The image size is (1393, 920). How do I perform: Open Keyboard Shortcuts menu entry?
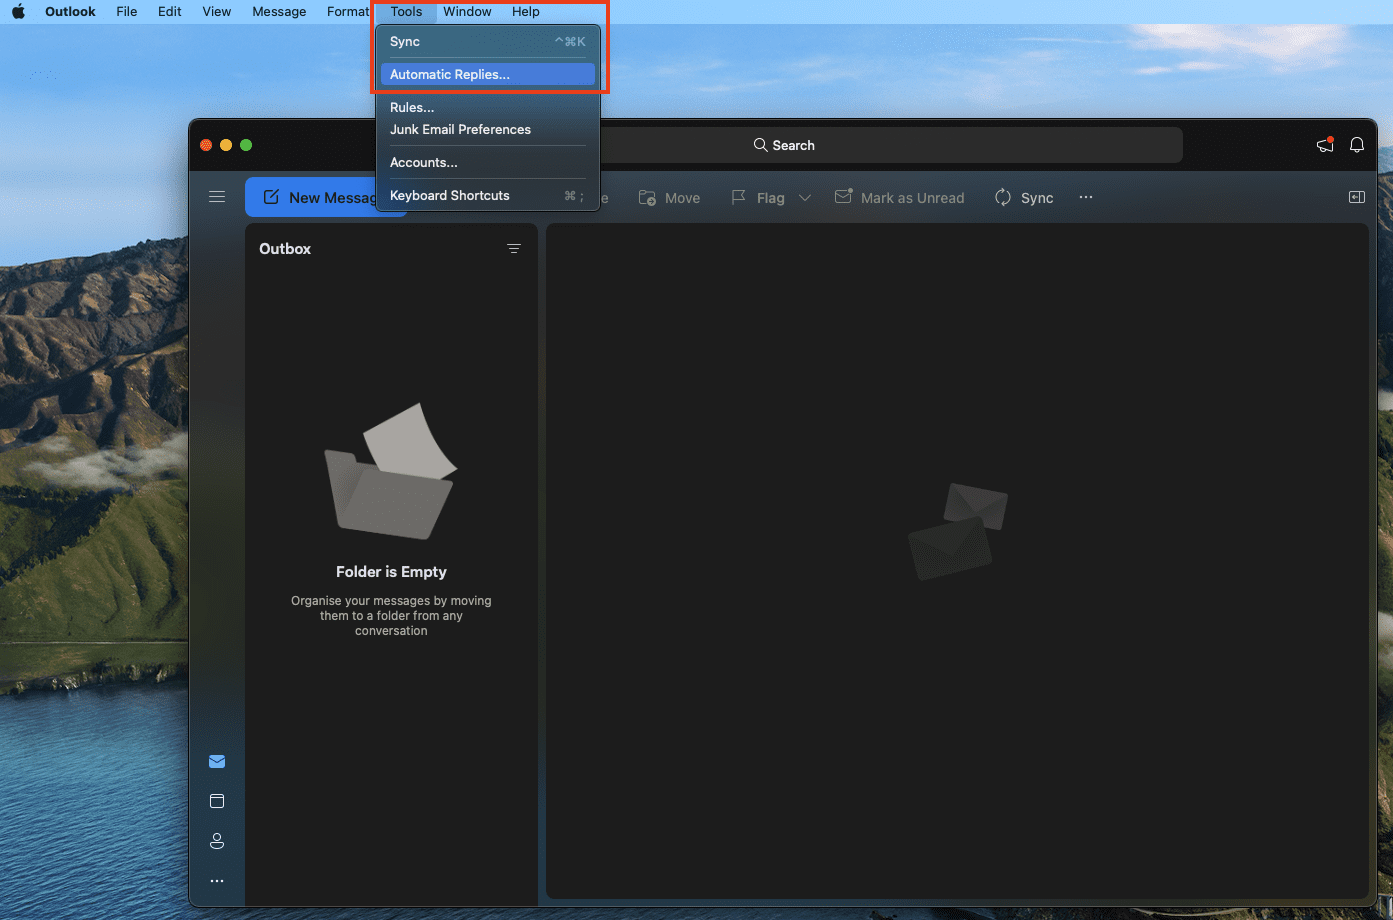click(x=488, y=195)
